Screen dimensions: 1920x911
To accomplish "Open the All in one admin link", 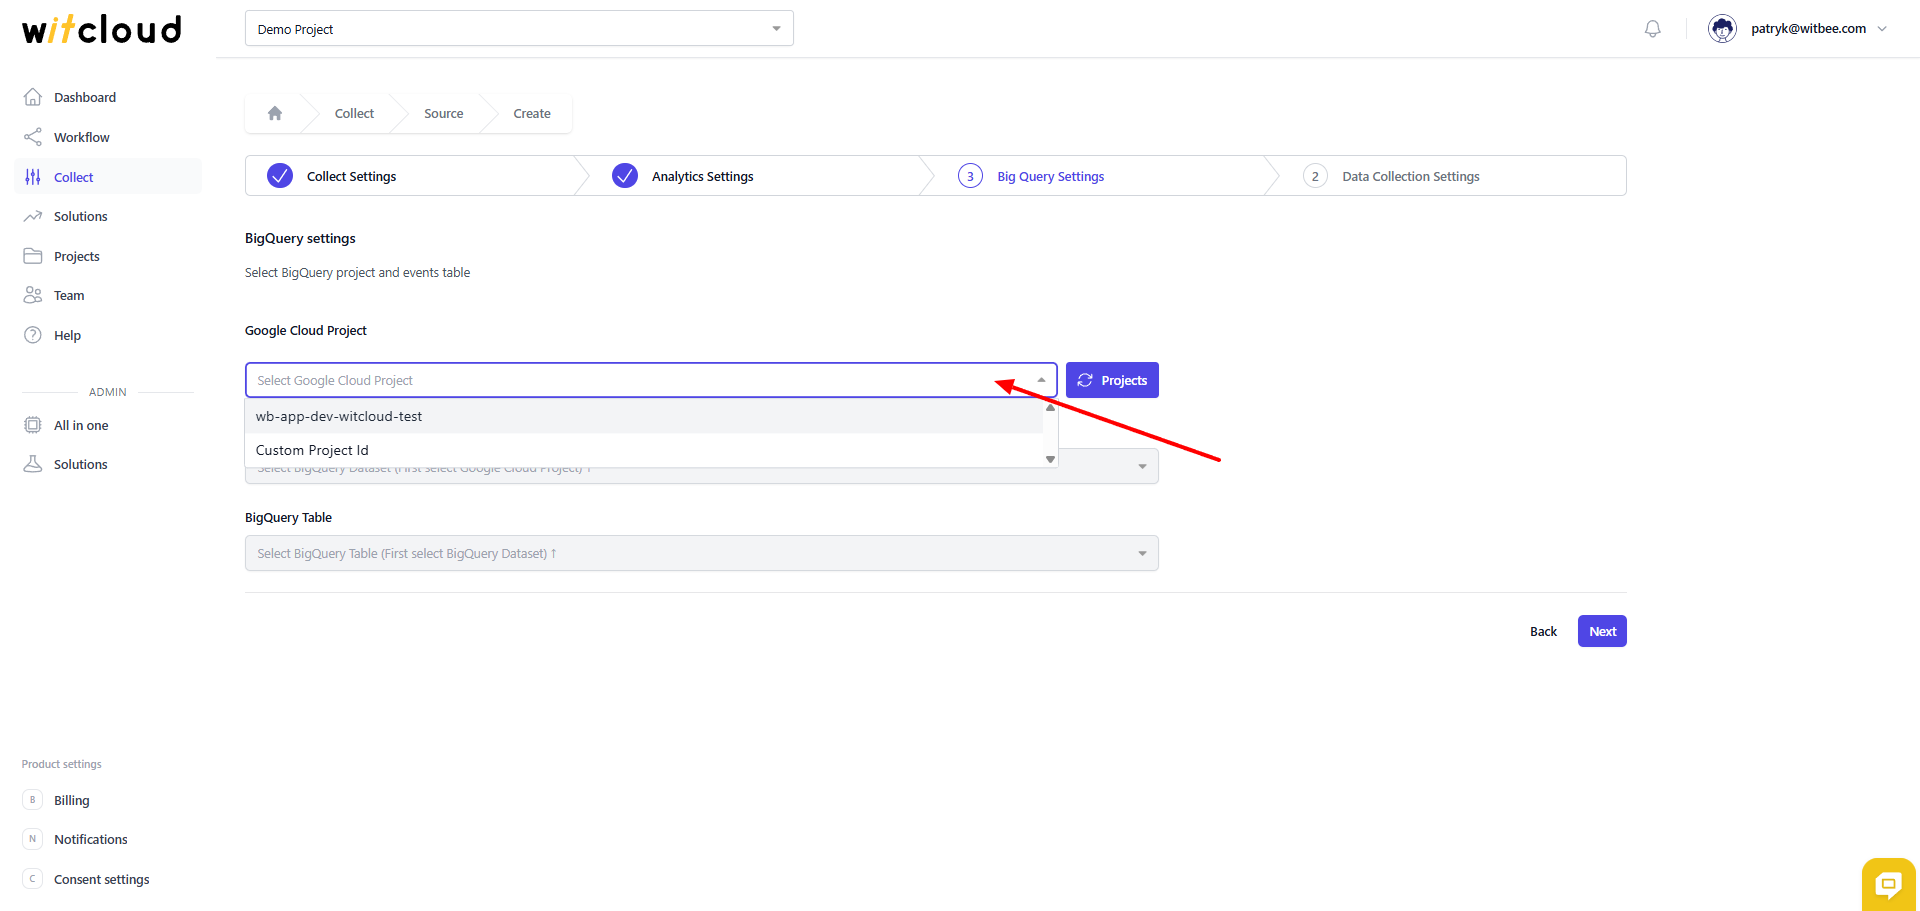I will point(81,425).
